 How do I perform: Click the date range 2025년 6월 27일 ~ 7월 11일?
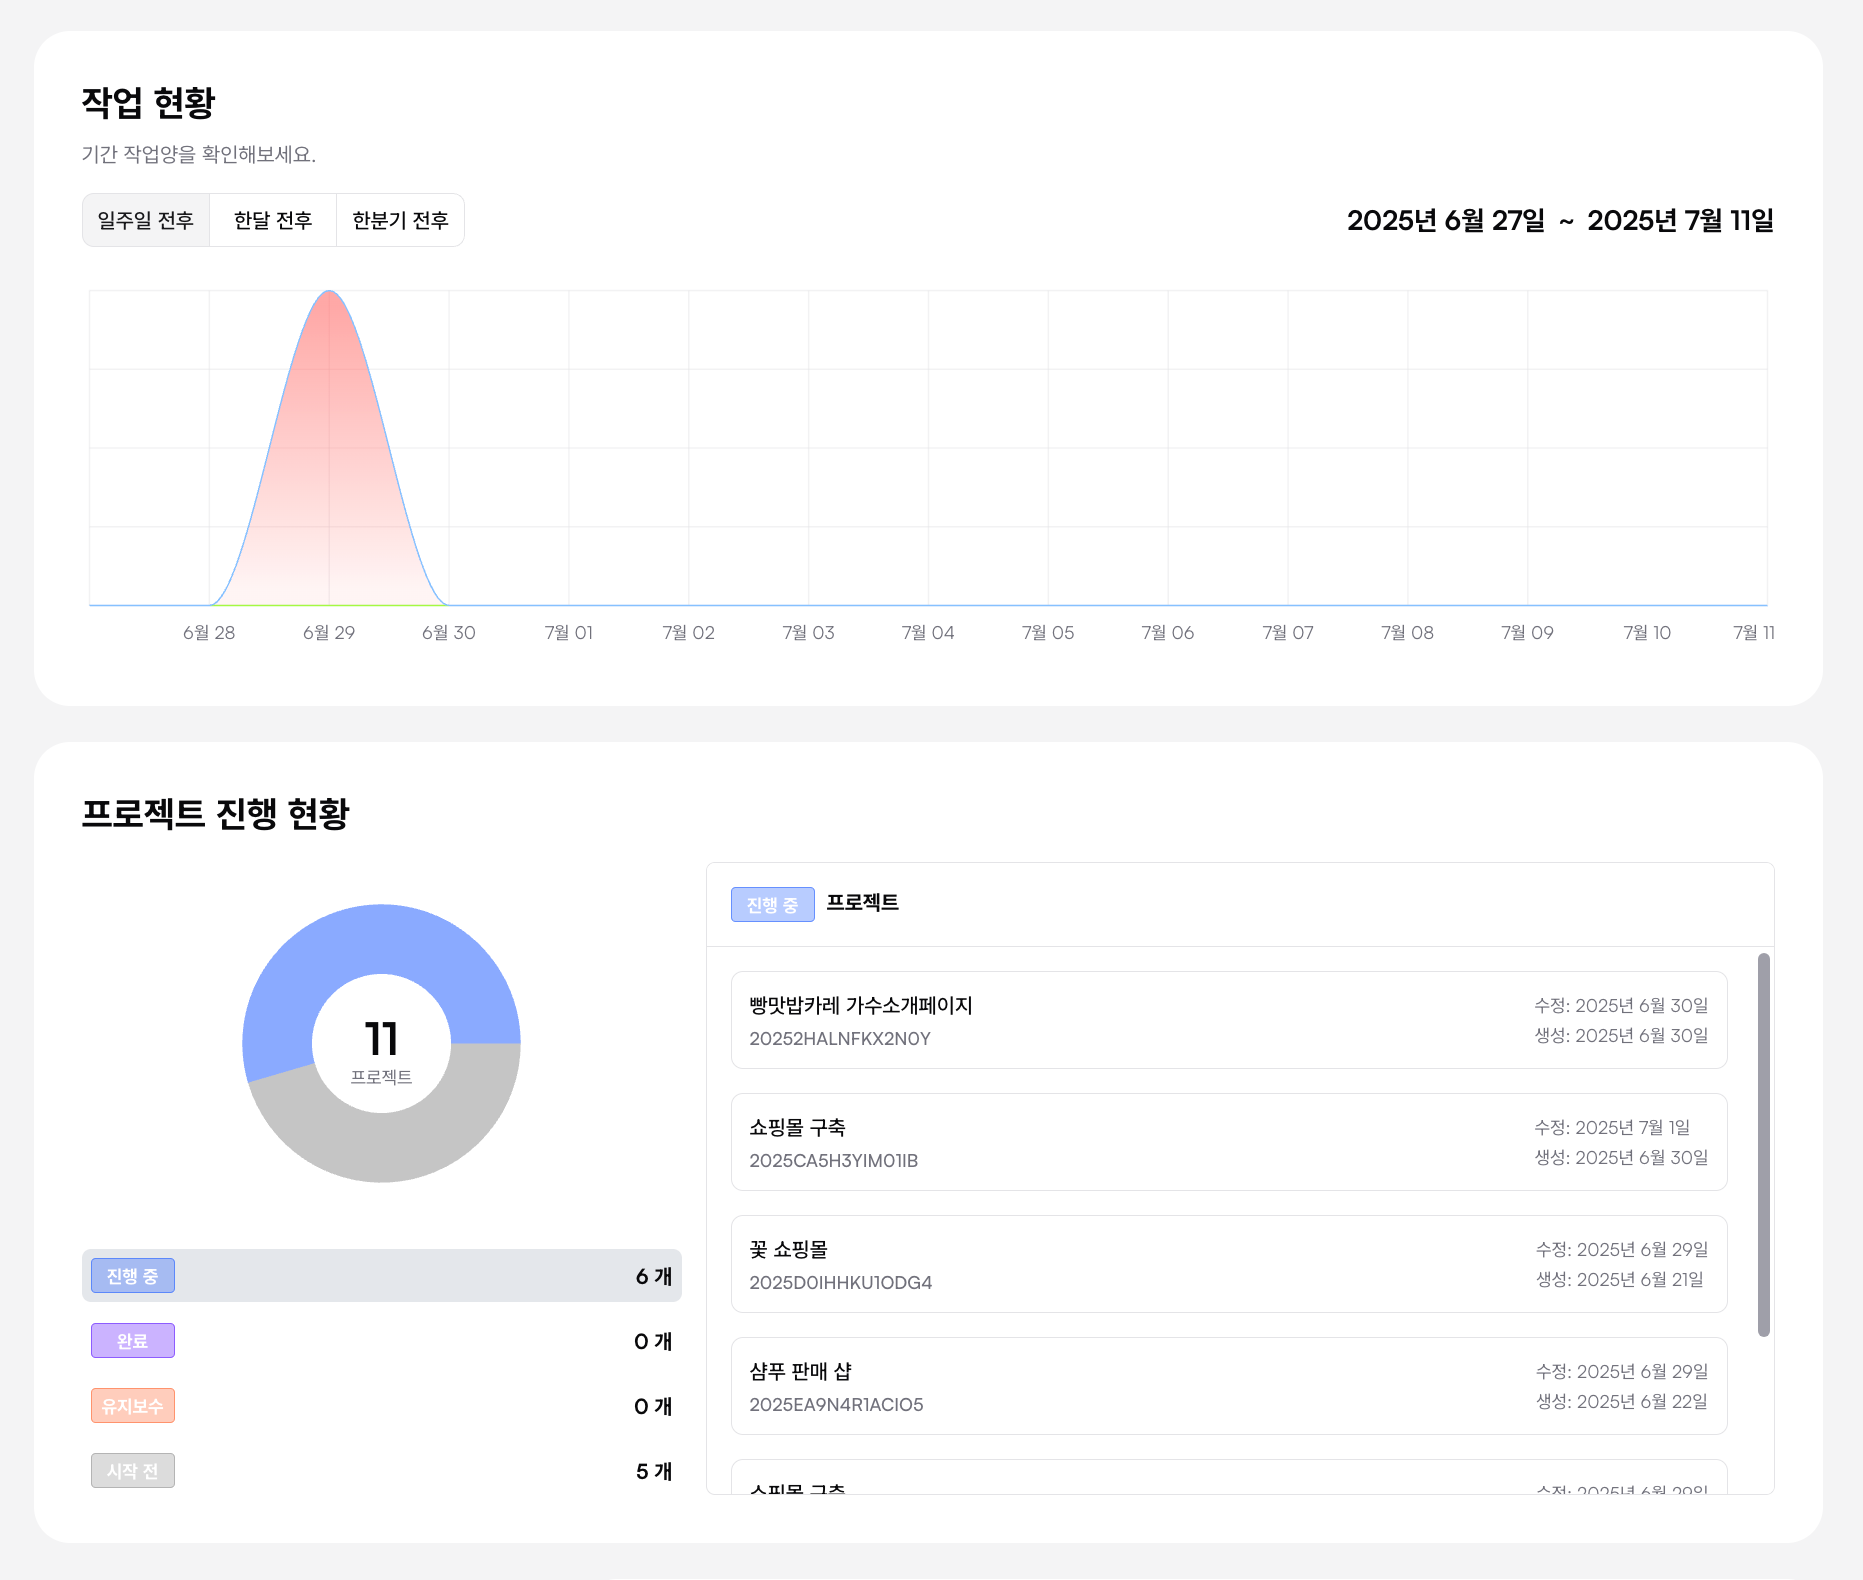(x=1559, y=221)
